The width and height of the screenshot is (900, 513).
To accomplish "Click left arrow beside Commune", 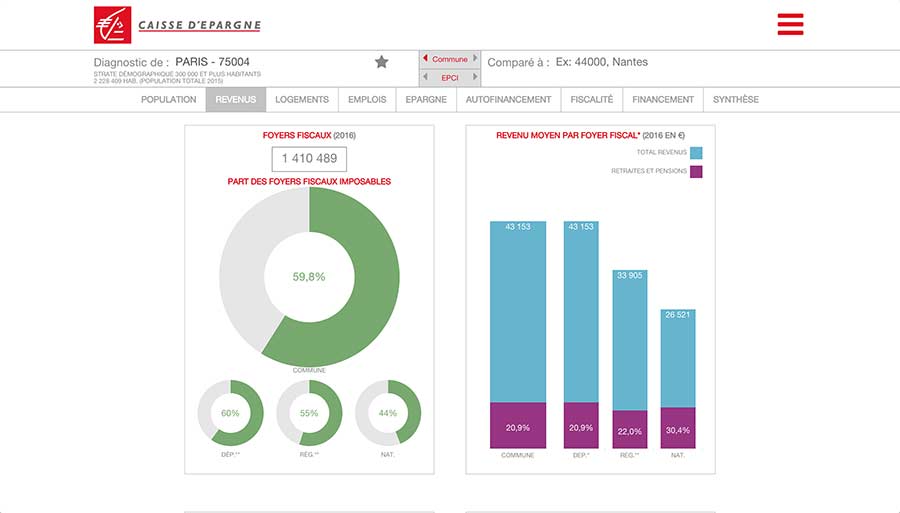I will (425, 59).
